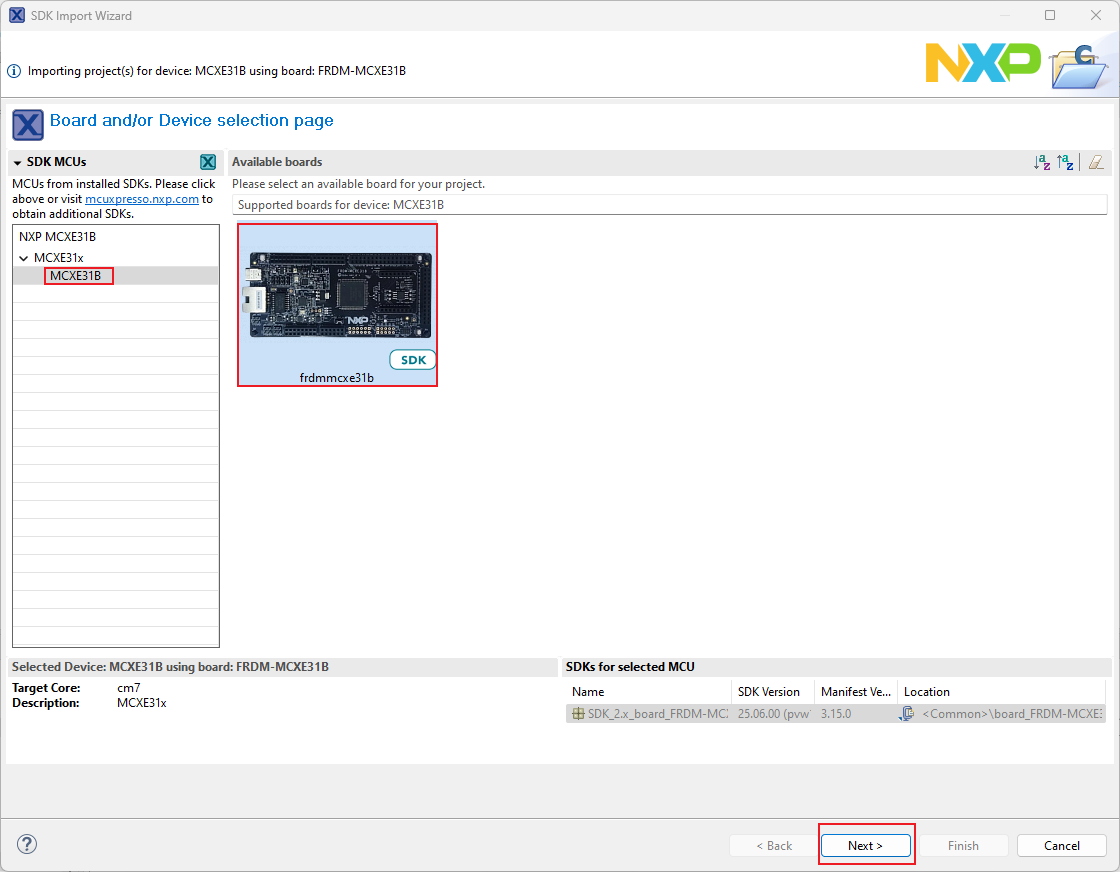Select the SDK_2.x_board_FRDM-MC row
The height and width of the screenshot is (872, 1120).
650,714
